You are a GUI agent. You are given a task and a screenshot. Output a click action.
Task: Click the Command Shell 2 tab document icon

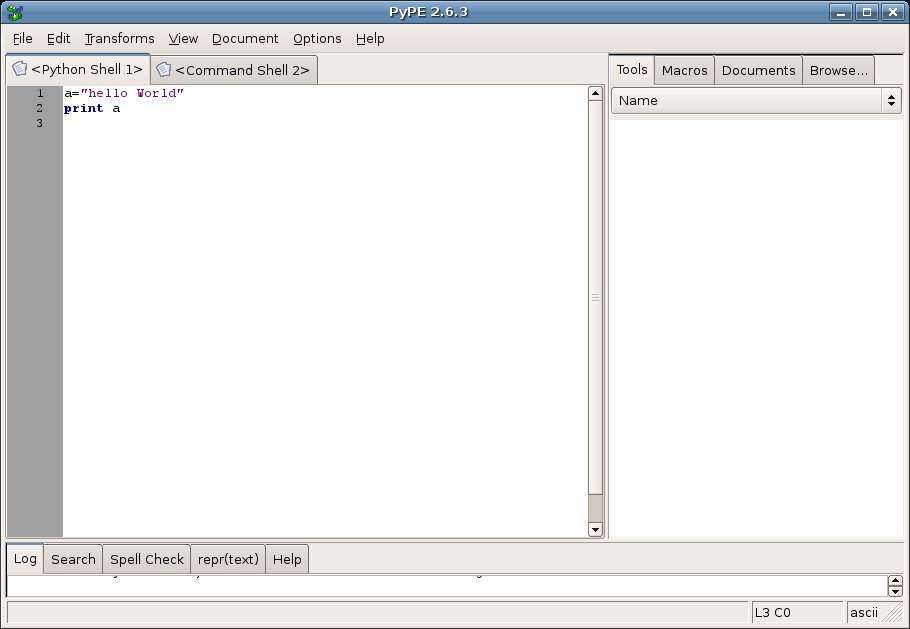pyautogui.click(x=164, y=70)
